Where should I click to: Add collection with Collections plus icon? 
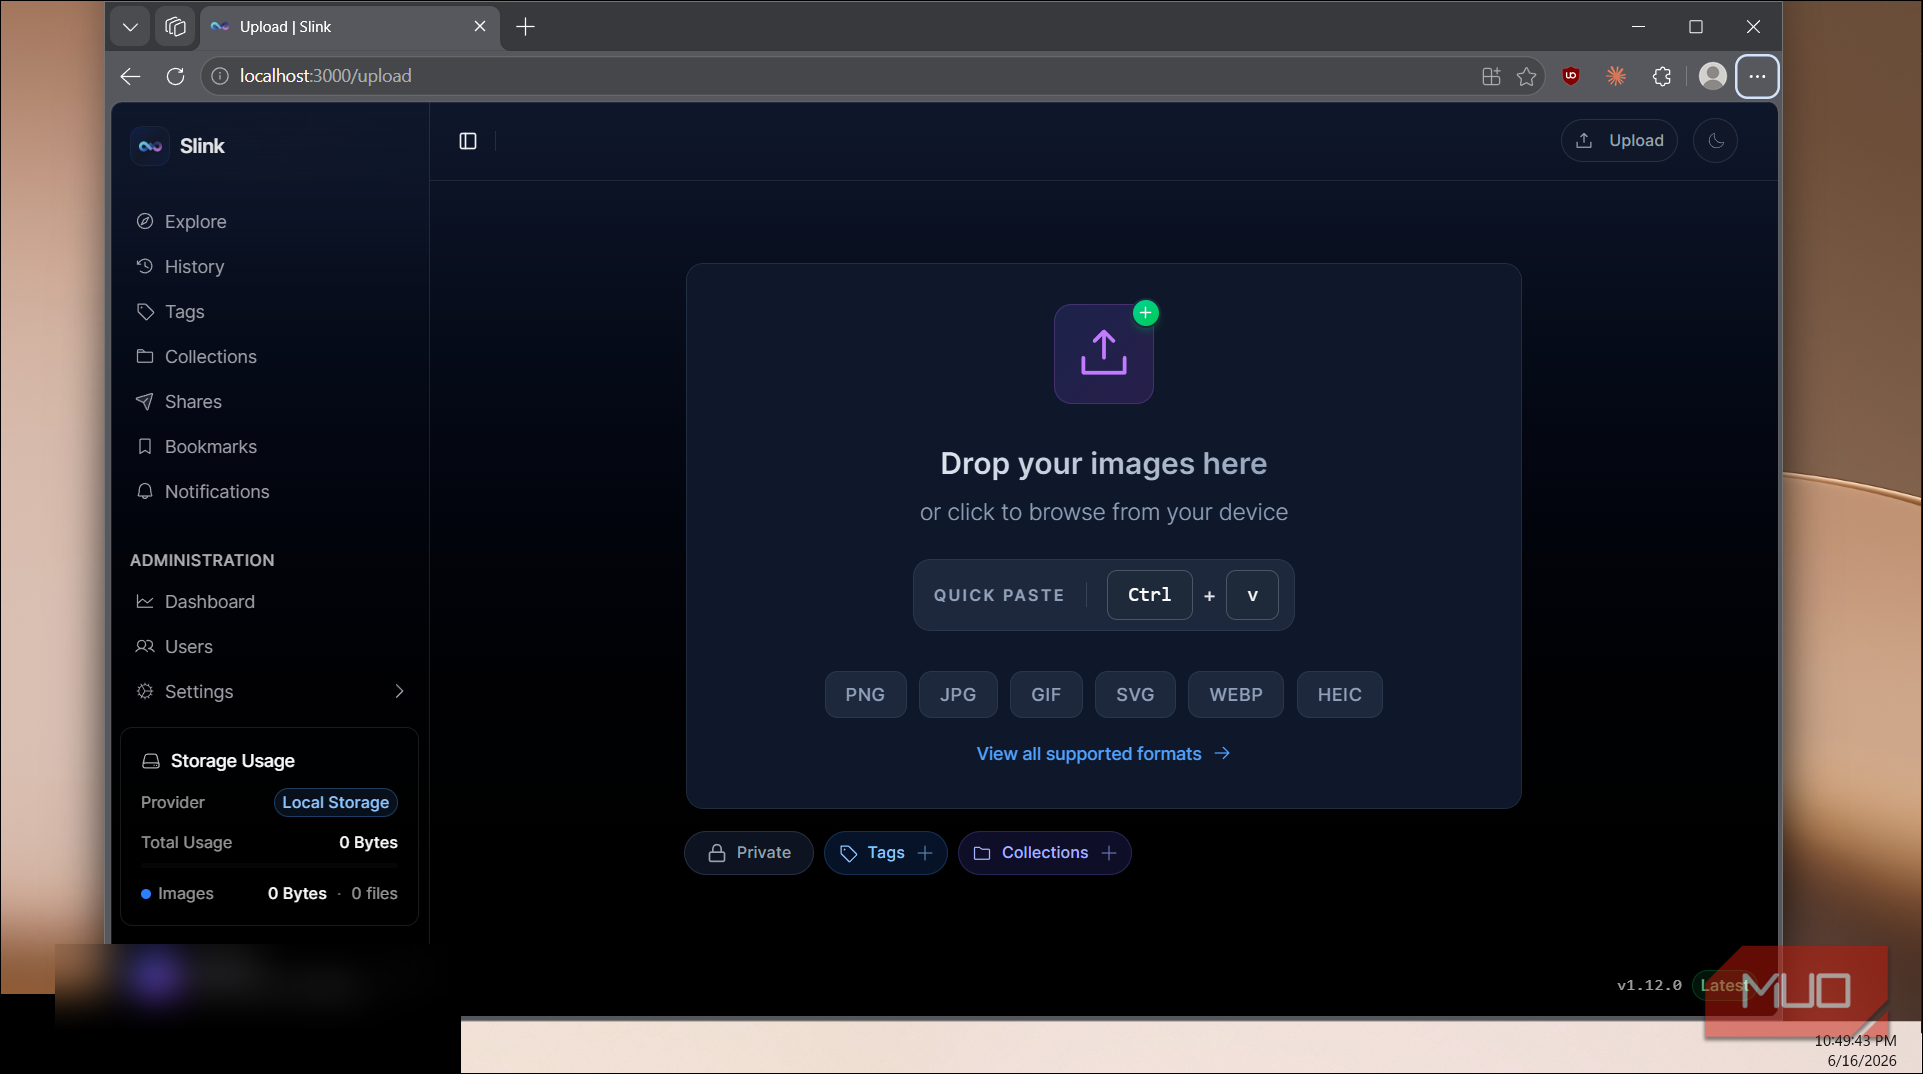1109,853
